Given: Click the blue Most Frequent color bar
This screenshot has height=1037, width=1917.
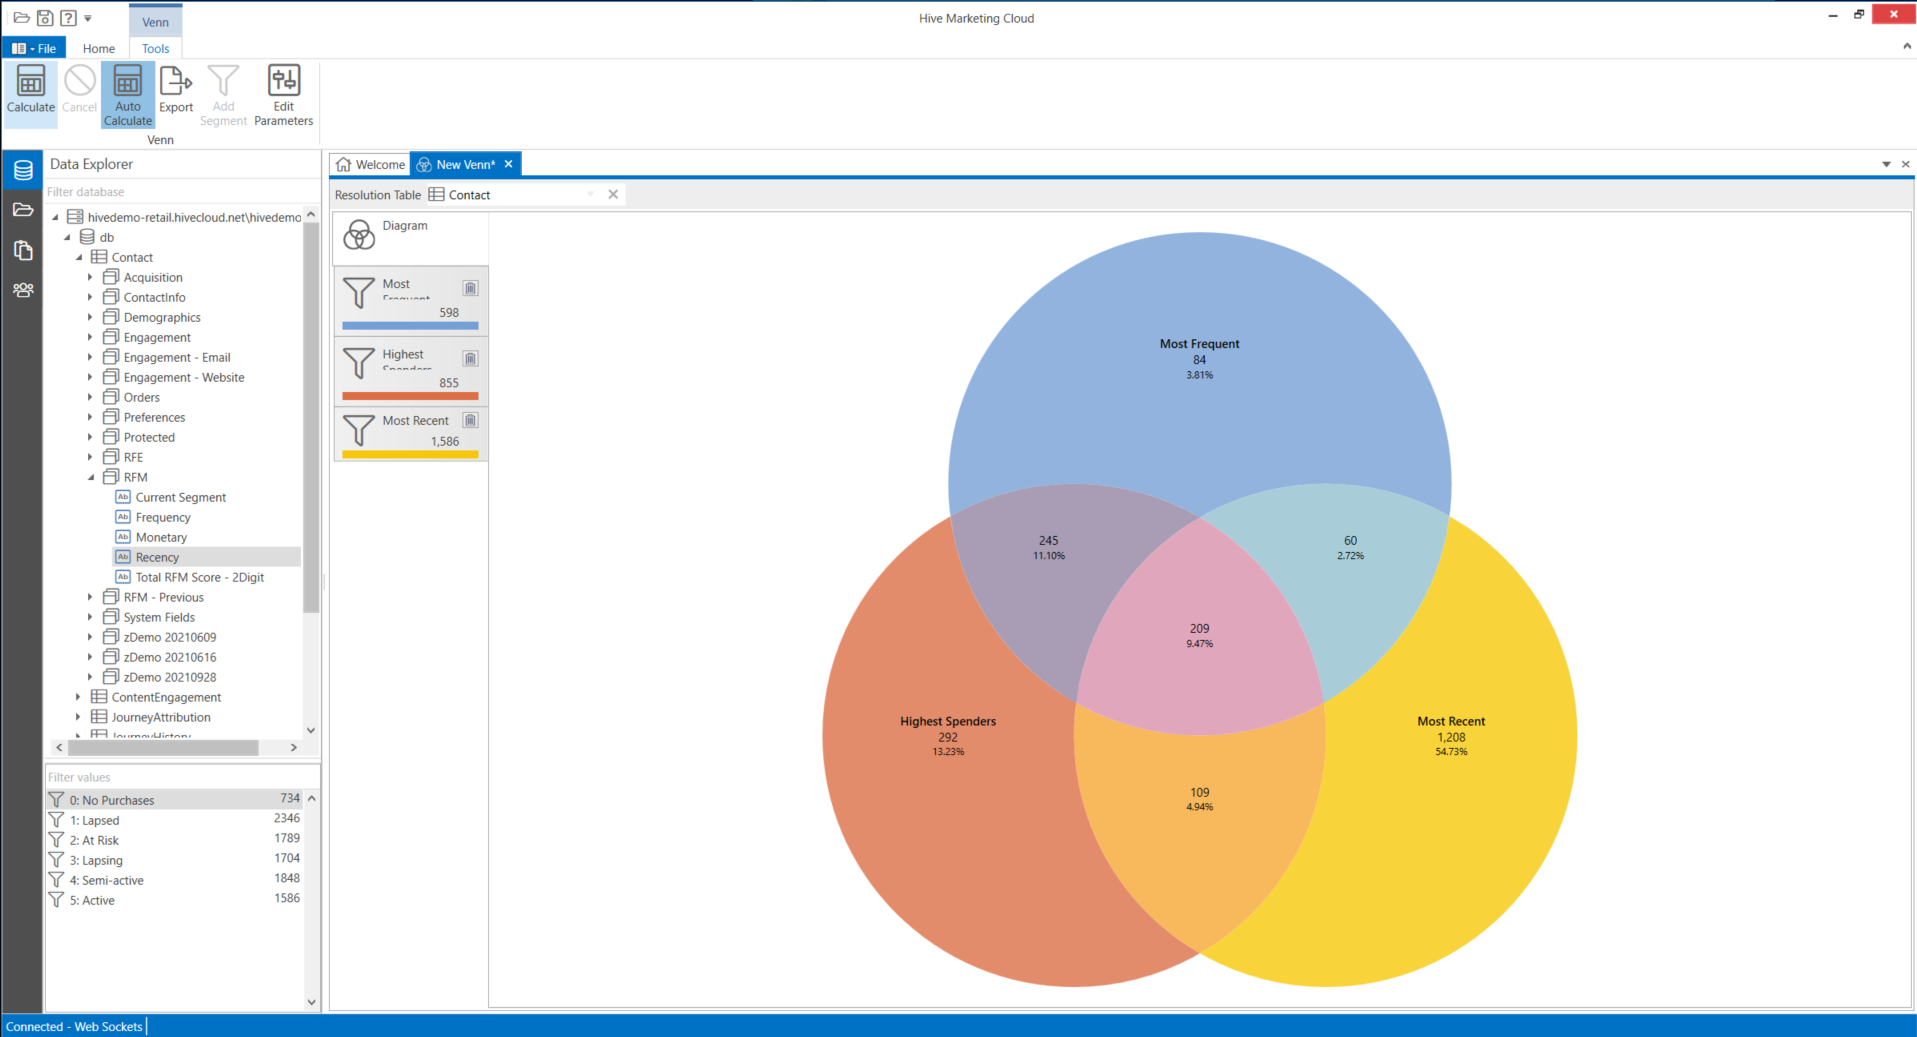Looking at the screenshot, I should pyautogui.click(x=410, y=325).
